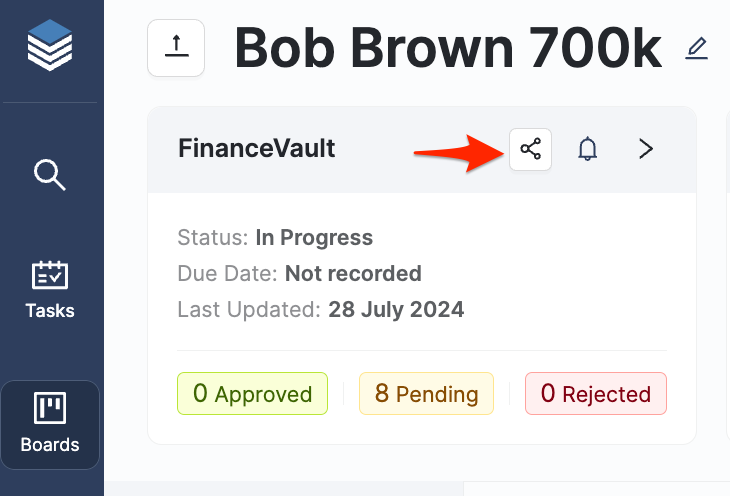This screenshot has height=496, width=730.
Task: Share the FinanceVault card
Action: pyautogui.click(x=530, y=150)
